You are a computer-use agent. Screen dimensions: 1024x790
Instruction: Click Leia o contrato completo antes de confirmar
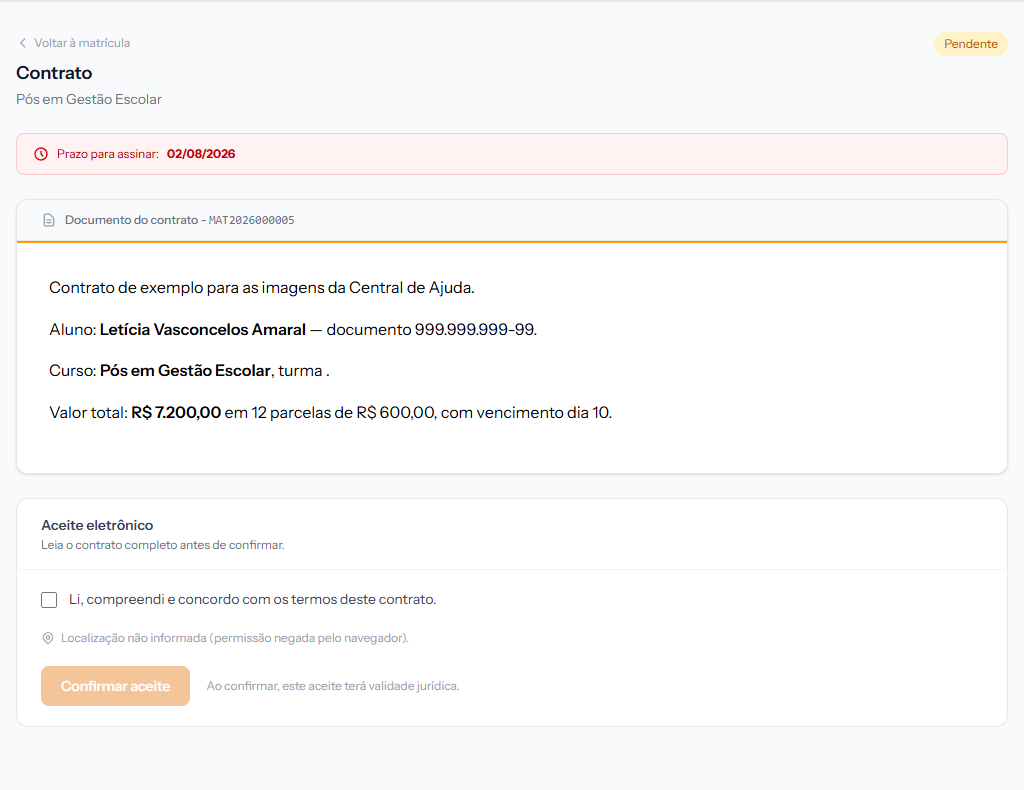(x=163, y=545)
